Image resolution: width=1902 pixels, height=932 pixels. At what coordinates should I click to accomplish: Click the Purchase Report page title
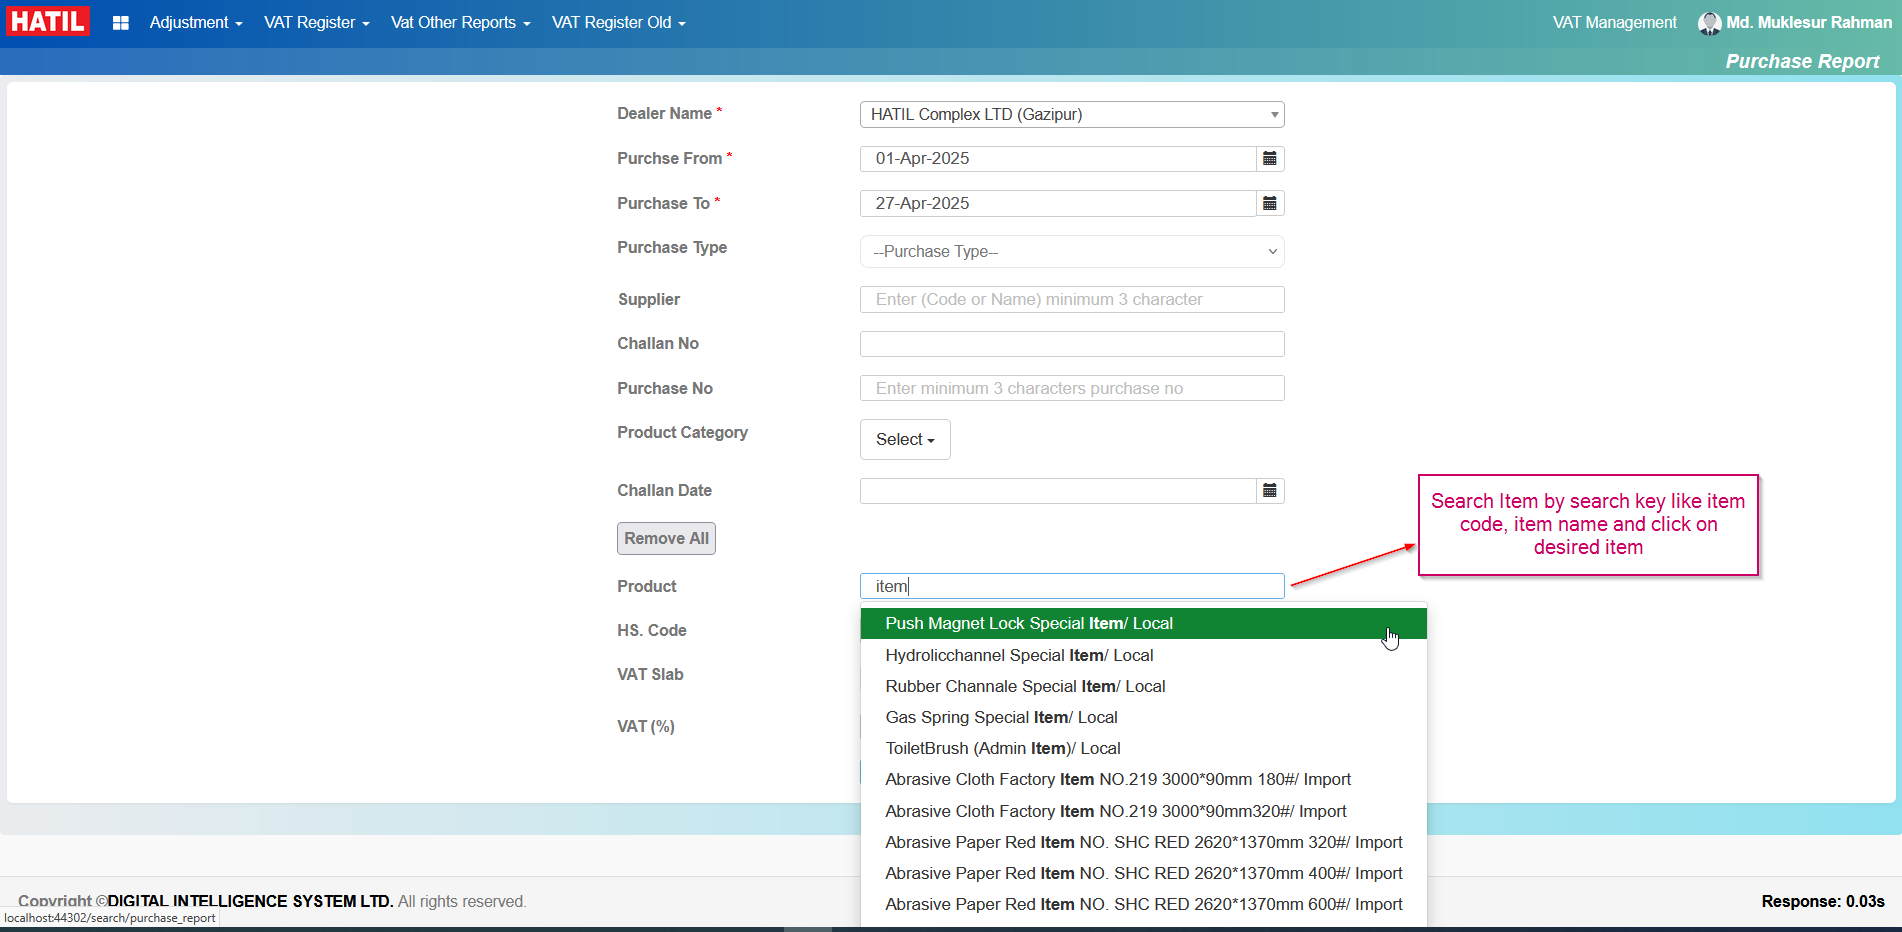(1802, 62)
